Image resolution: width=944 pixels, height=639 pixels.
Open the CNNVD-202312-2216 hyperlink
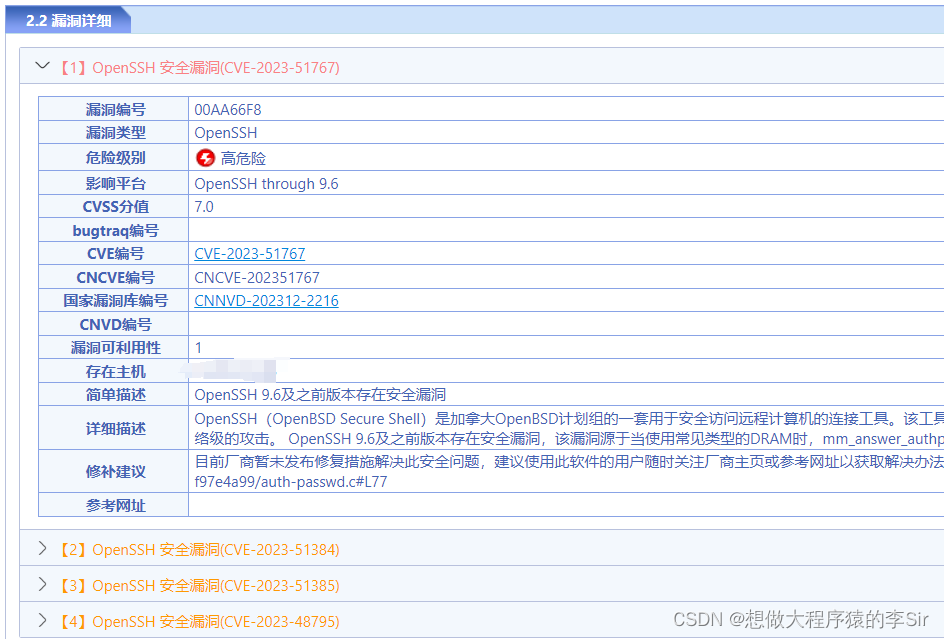[266, 301]
